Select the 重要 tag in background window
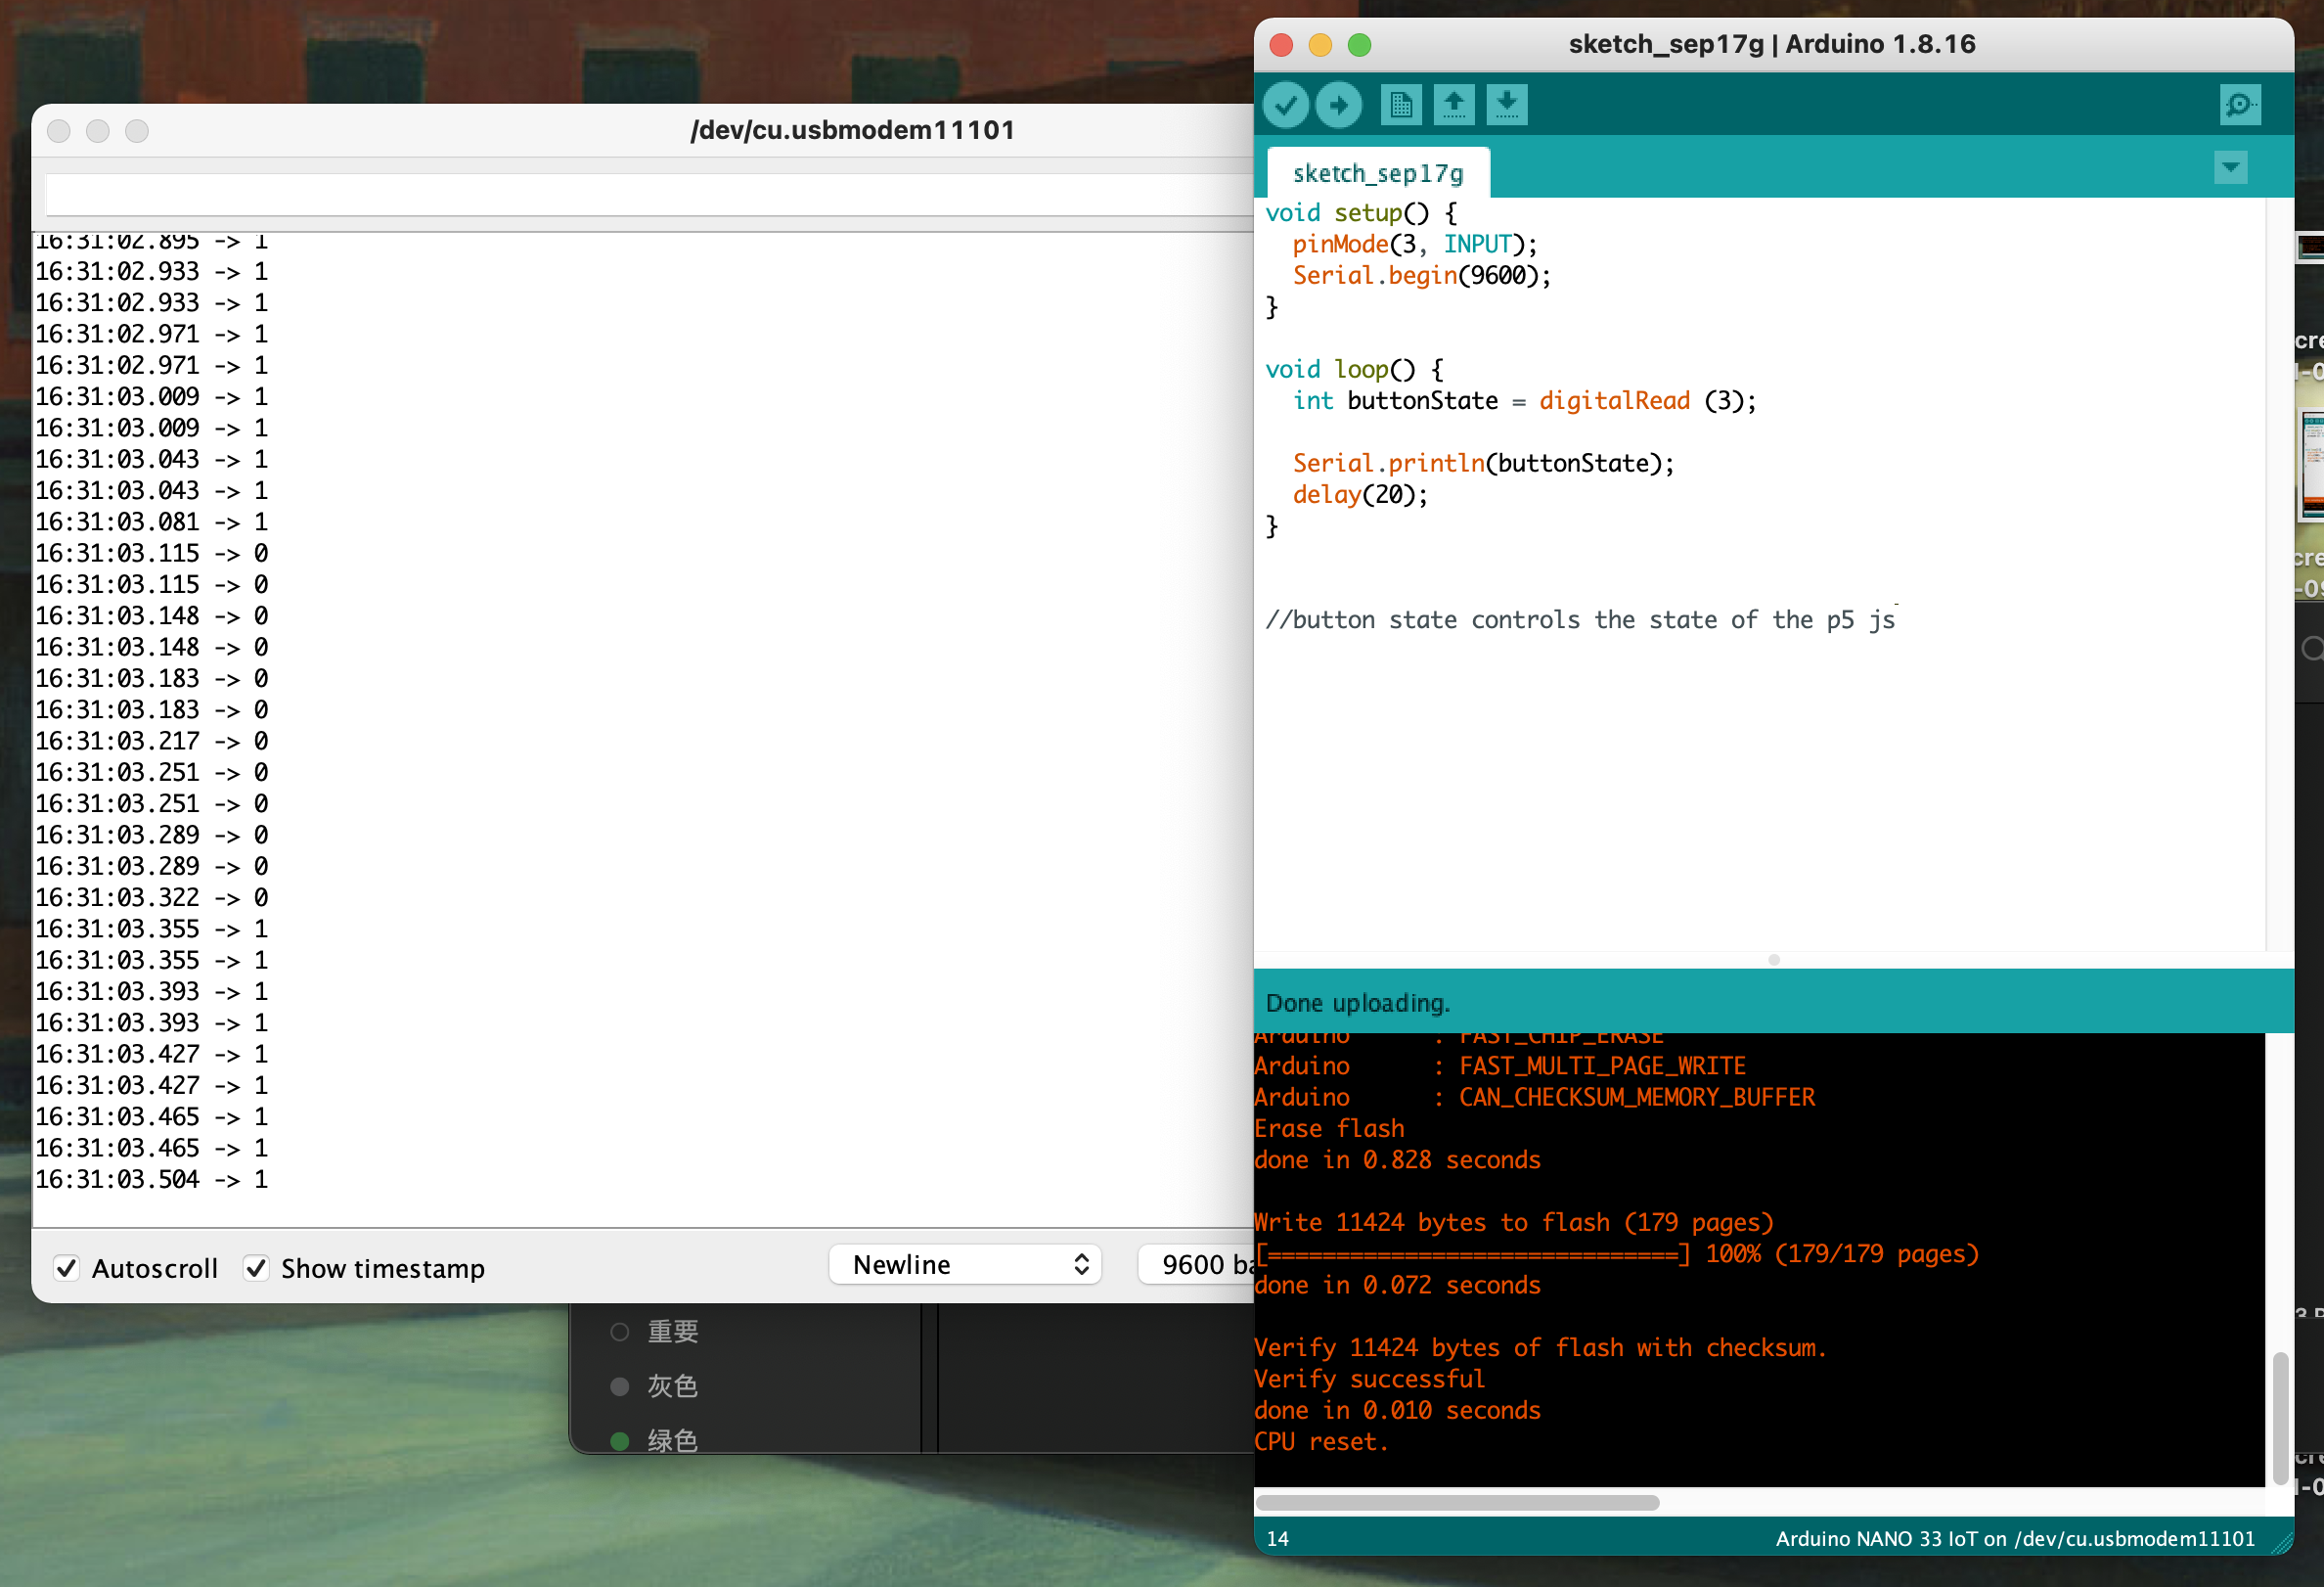The width and height of the screenshot is (2324, 1587). coord(655,1332)
